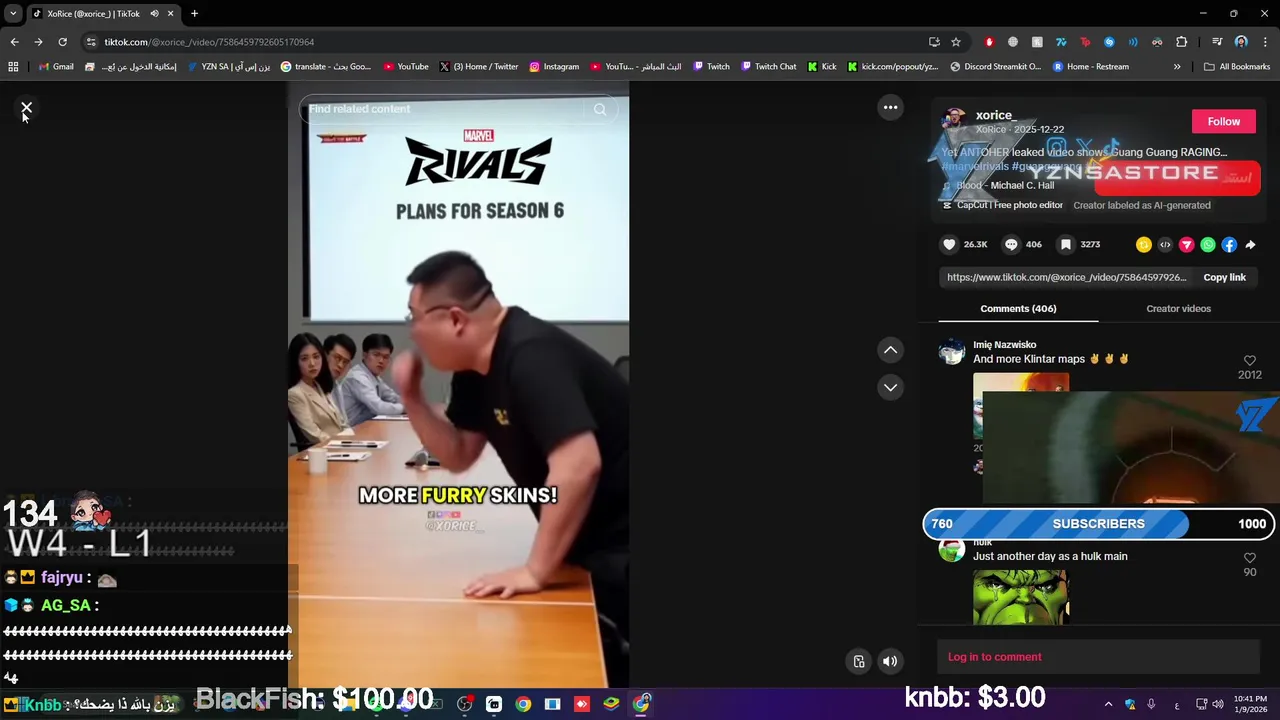Switch to the Creator videos tab
Viewport: 1280px width, 720px height.
click(1178, 308)
